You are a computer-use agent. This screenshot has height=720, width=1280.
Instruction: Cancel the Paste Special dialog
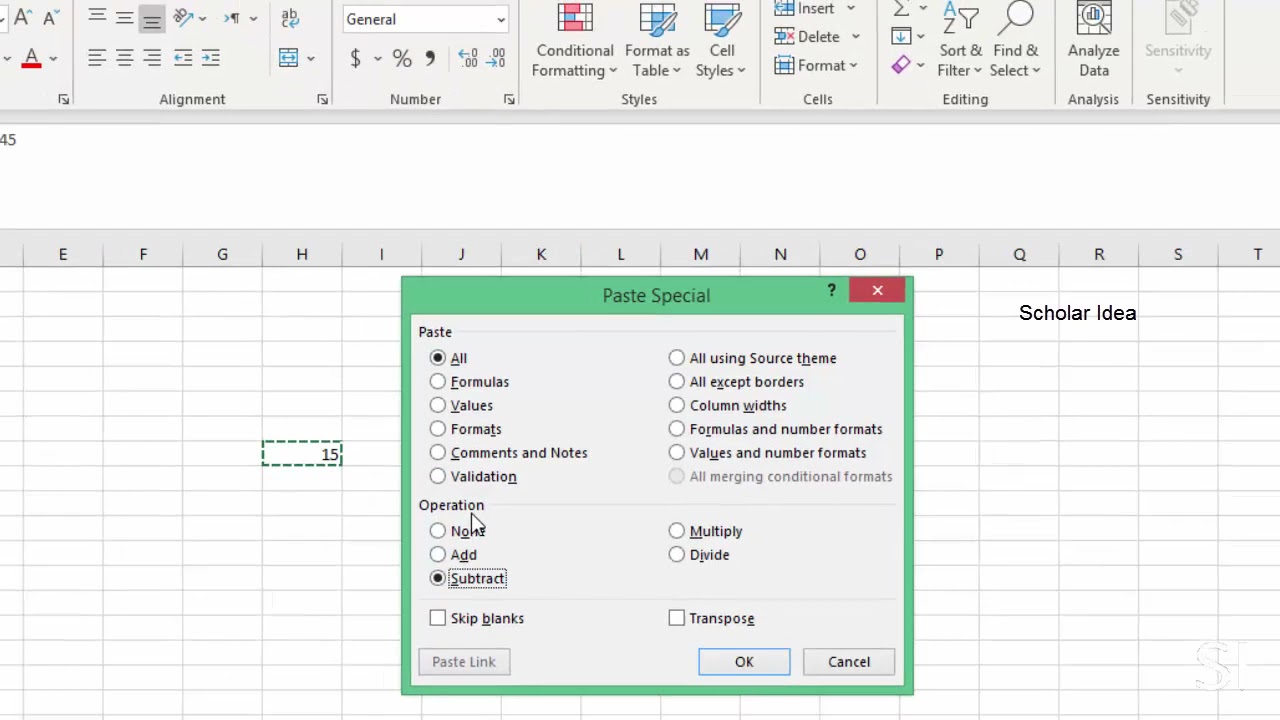(x=849, y=662)
